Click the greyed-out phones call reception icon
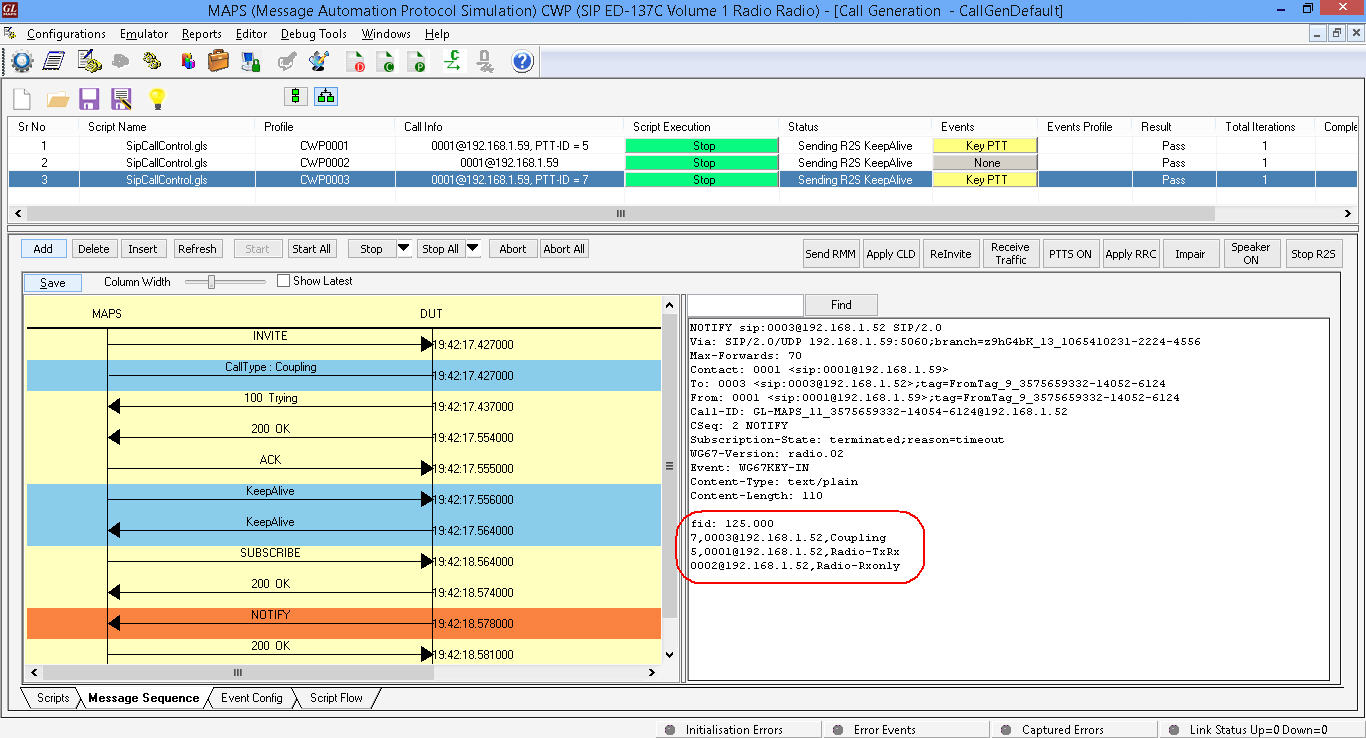The image size is (1366, 738). click(120, 62)
